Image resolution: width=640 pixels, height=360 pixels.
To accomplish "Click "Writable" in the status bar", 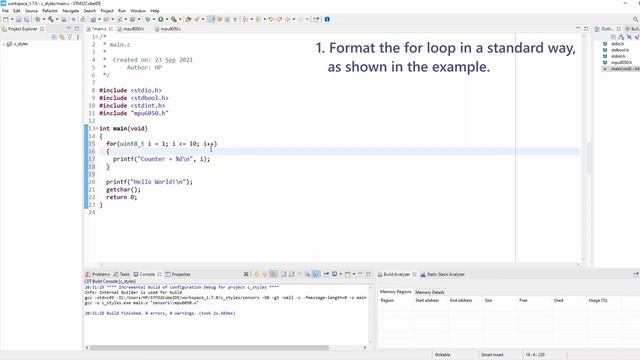I will pos(442,355).
